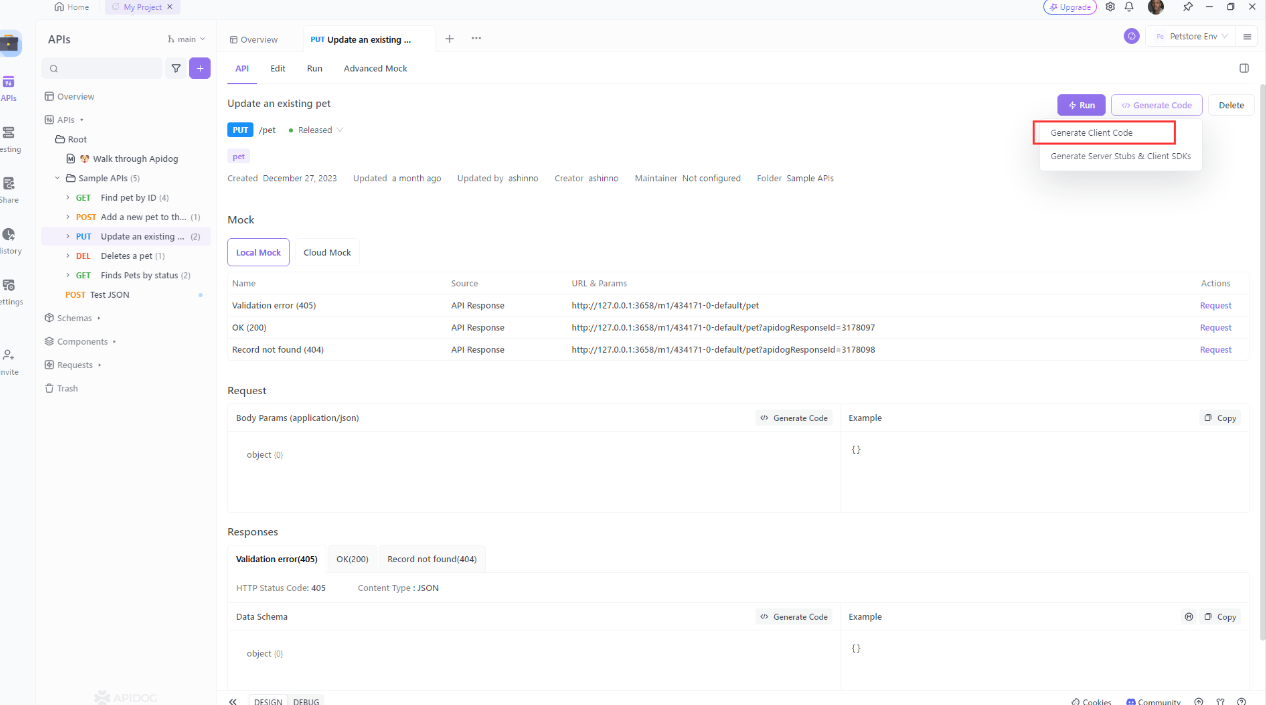This screenshot has height=705, width=1266.
Task: Switch to the Run tab
Action: 315,68
